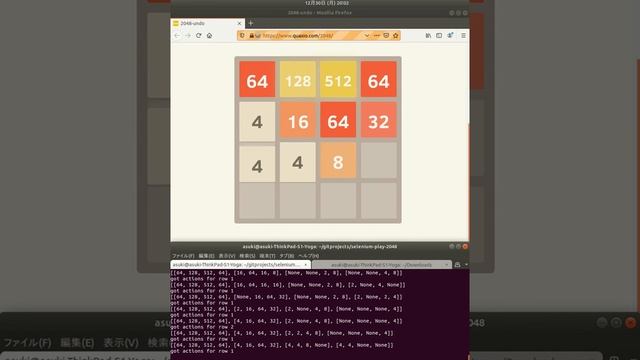
Task: Click the line starting '[[64, 128, 512, 64], [16, 64, 16, 8]'
Action: [286, 273]
